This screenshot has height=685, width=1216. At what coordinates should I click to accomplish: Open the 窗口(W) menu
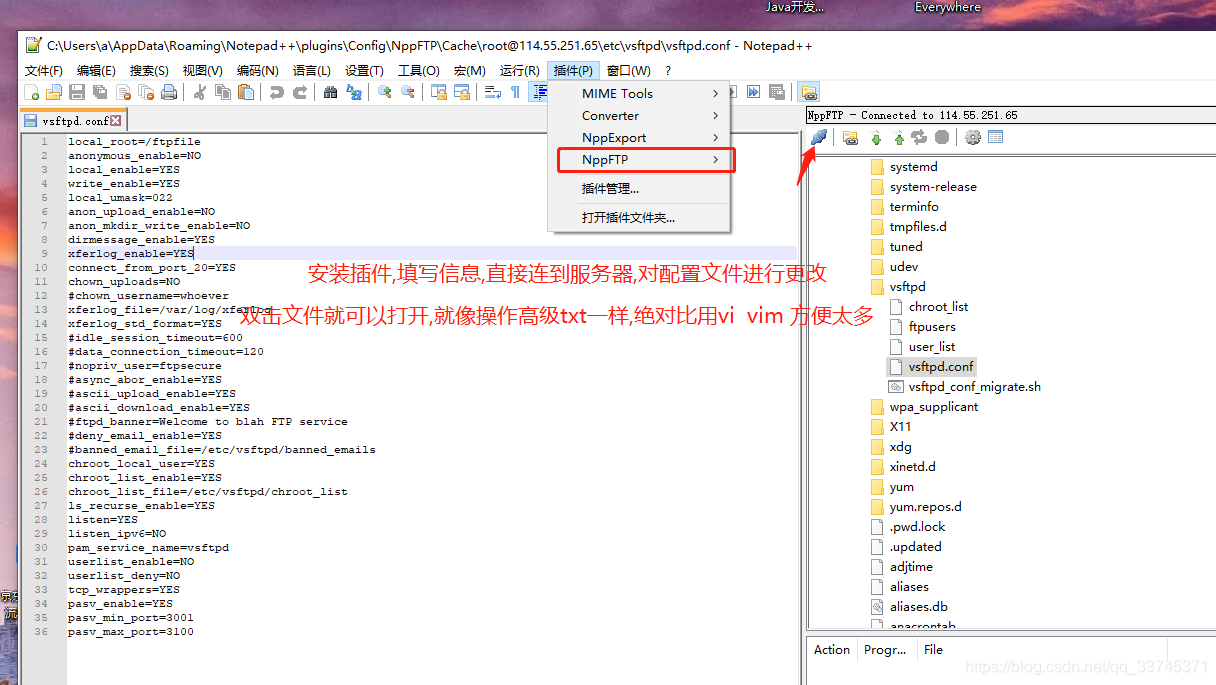pyautogui.click(x=629, y=70)
